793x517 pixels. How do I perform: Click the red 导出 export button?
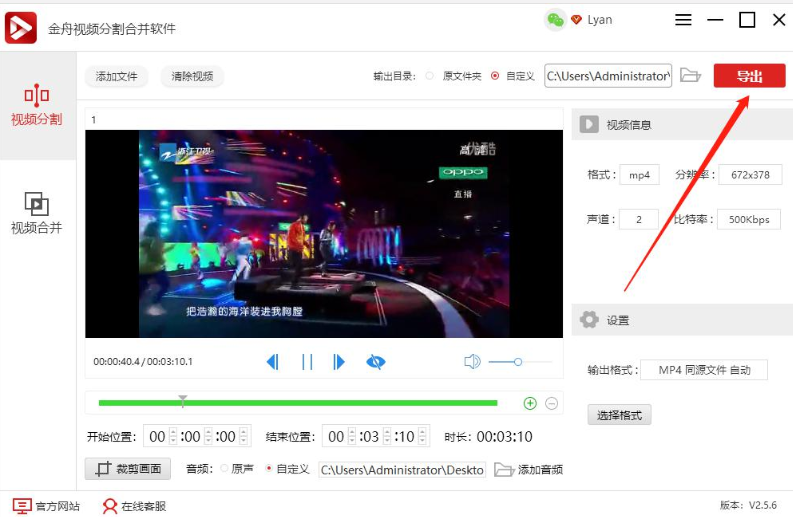tap(749, 76)
